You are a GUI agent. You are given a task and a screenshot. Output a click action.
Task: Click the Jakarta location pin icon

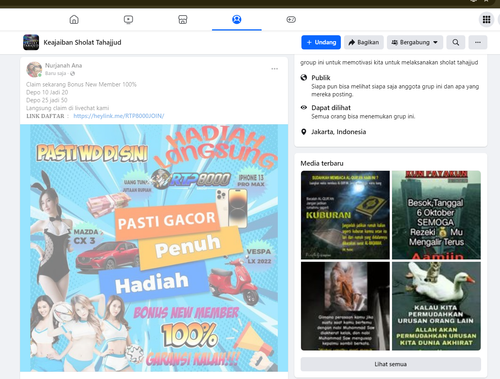click(x=304, y=132)
